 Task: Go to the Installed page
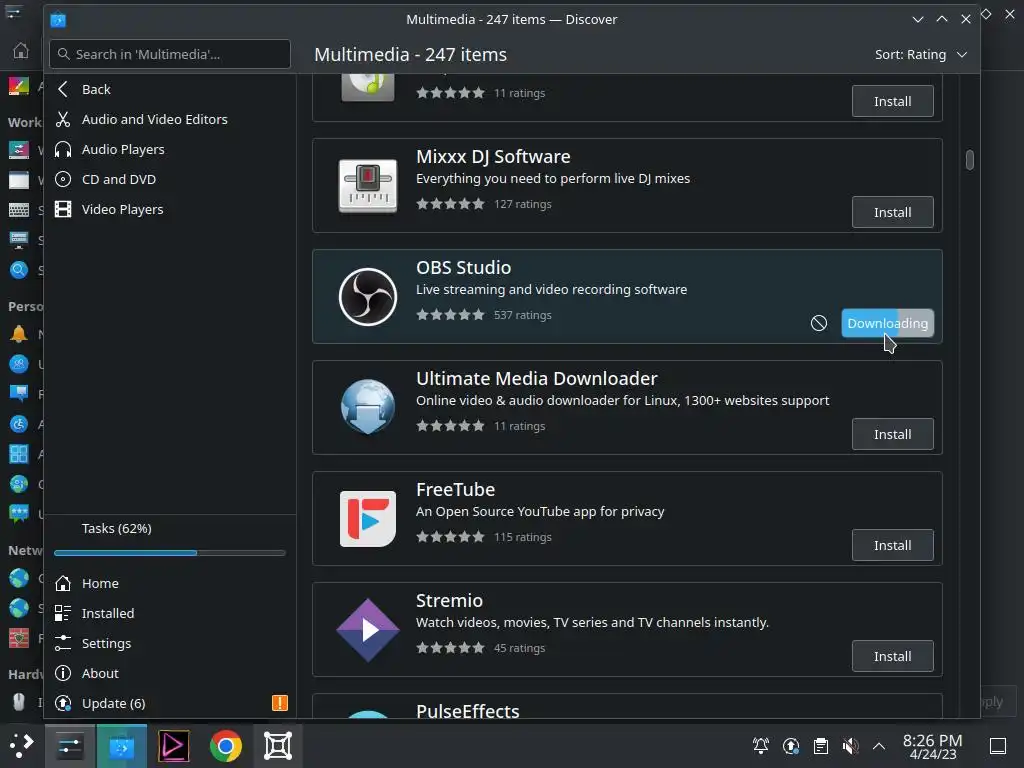click(170, 613)
